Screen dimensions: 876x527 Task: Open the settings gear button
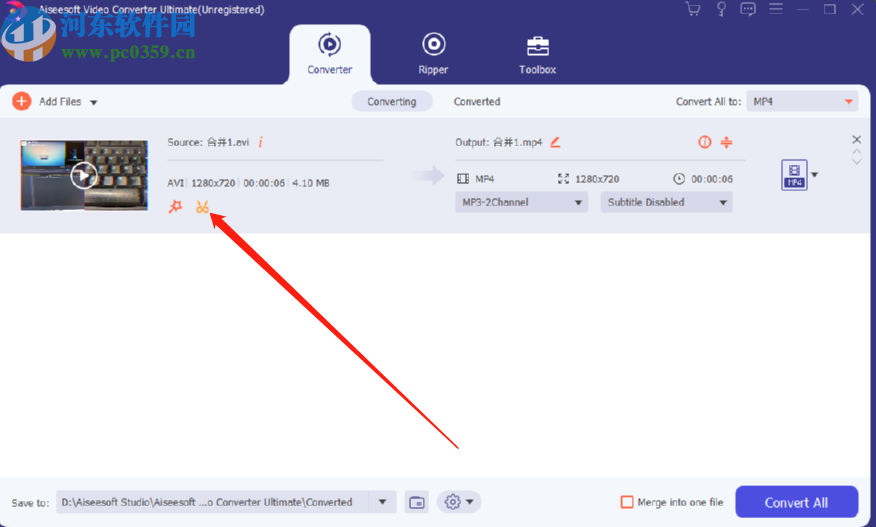click(452, 502)
